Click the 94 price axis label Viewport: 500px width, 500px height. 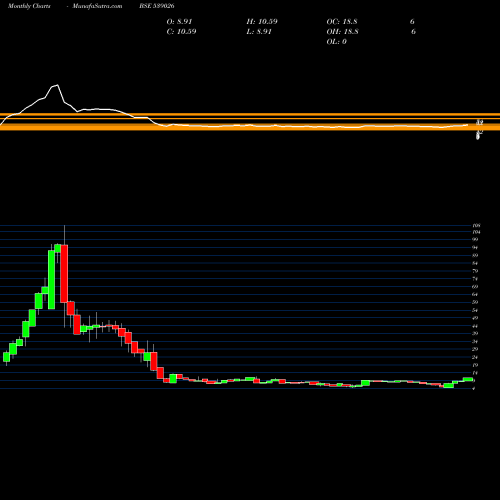(x=475, y=248)
